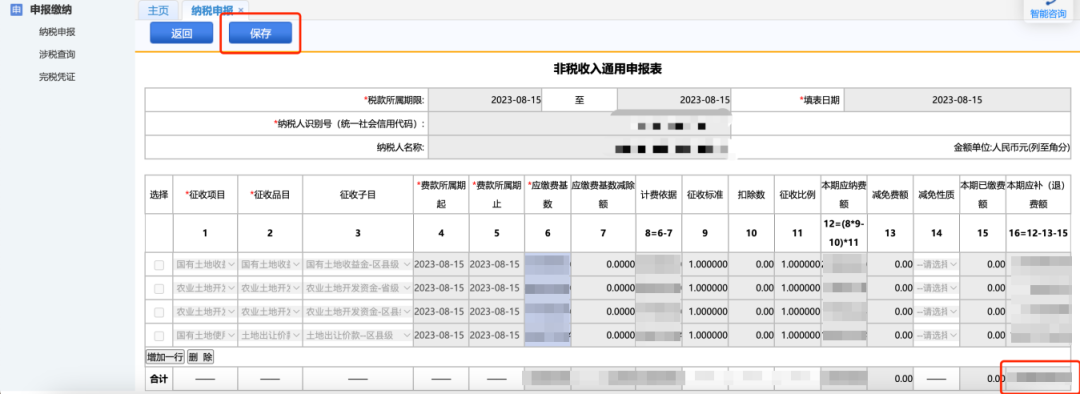Viewport: 1080px width, 394px height.
Task: Click the 纳税人识别号 value field
Action: pyautogui.click(x=579, y=125)
